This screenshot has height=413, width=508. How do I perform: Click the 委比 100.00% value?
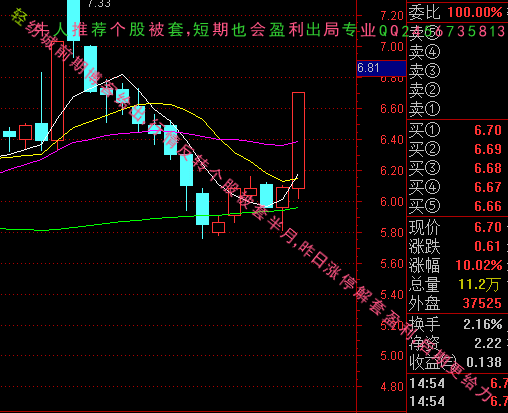pos(475,12)
